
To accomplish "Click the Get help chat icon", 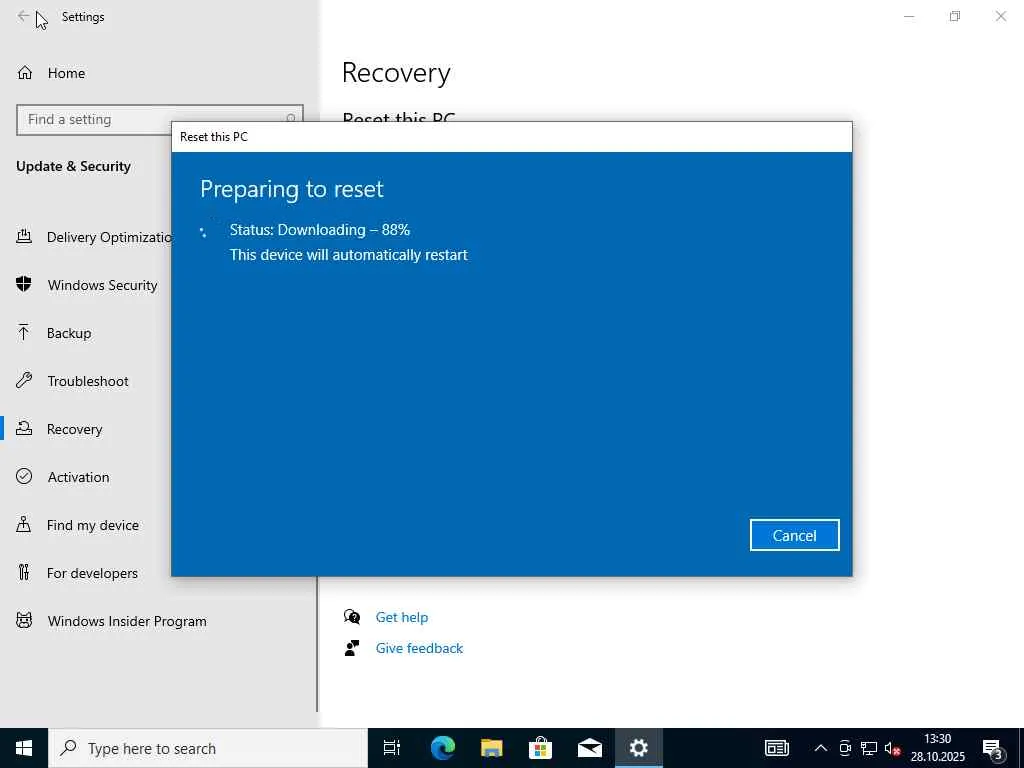I will pos(352,616).
